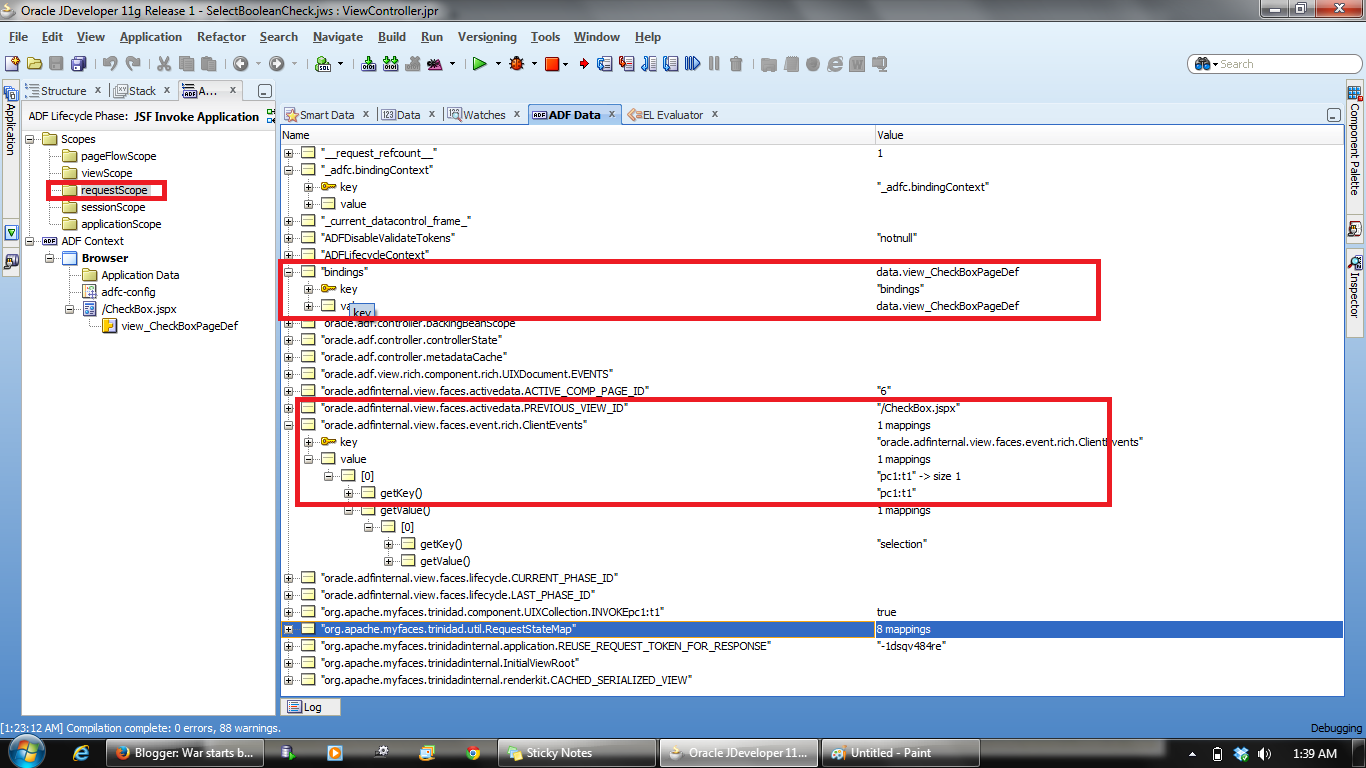
Task: Run the application with the green Run icon
Action: pos(480,63)
